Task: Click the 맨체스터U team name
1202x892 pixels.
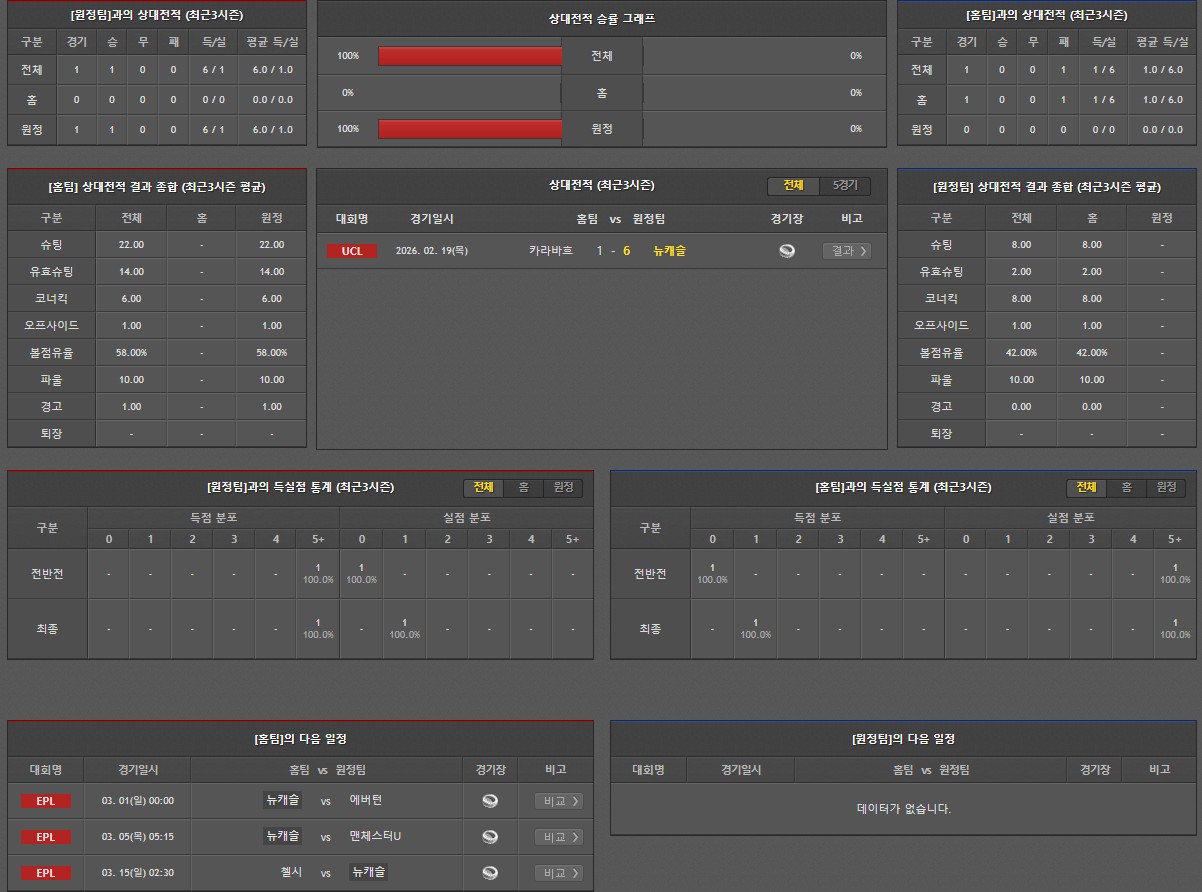Action: click(375, 836)
